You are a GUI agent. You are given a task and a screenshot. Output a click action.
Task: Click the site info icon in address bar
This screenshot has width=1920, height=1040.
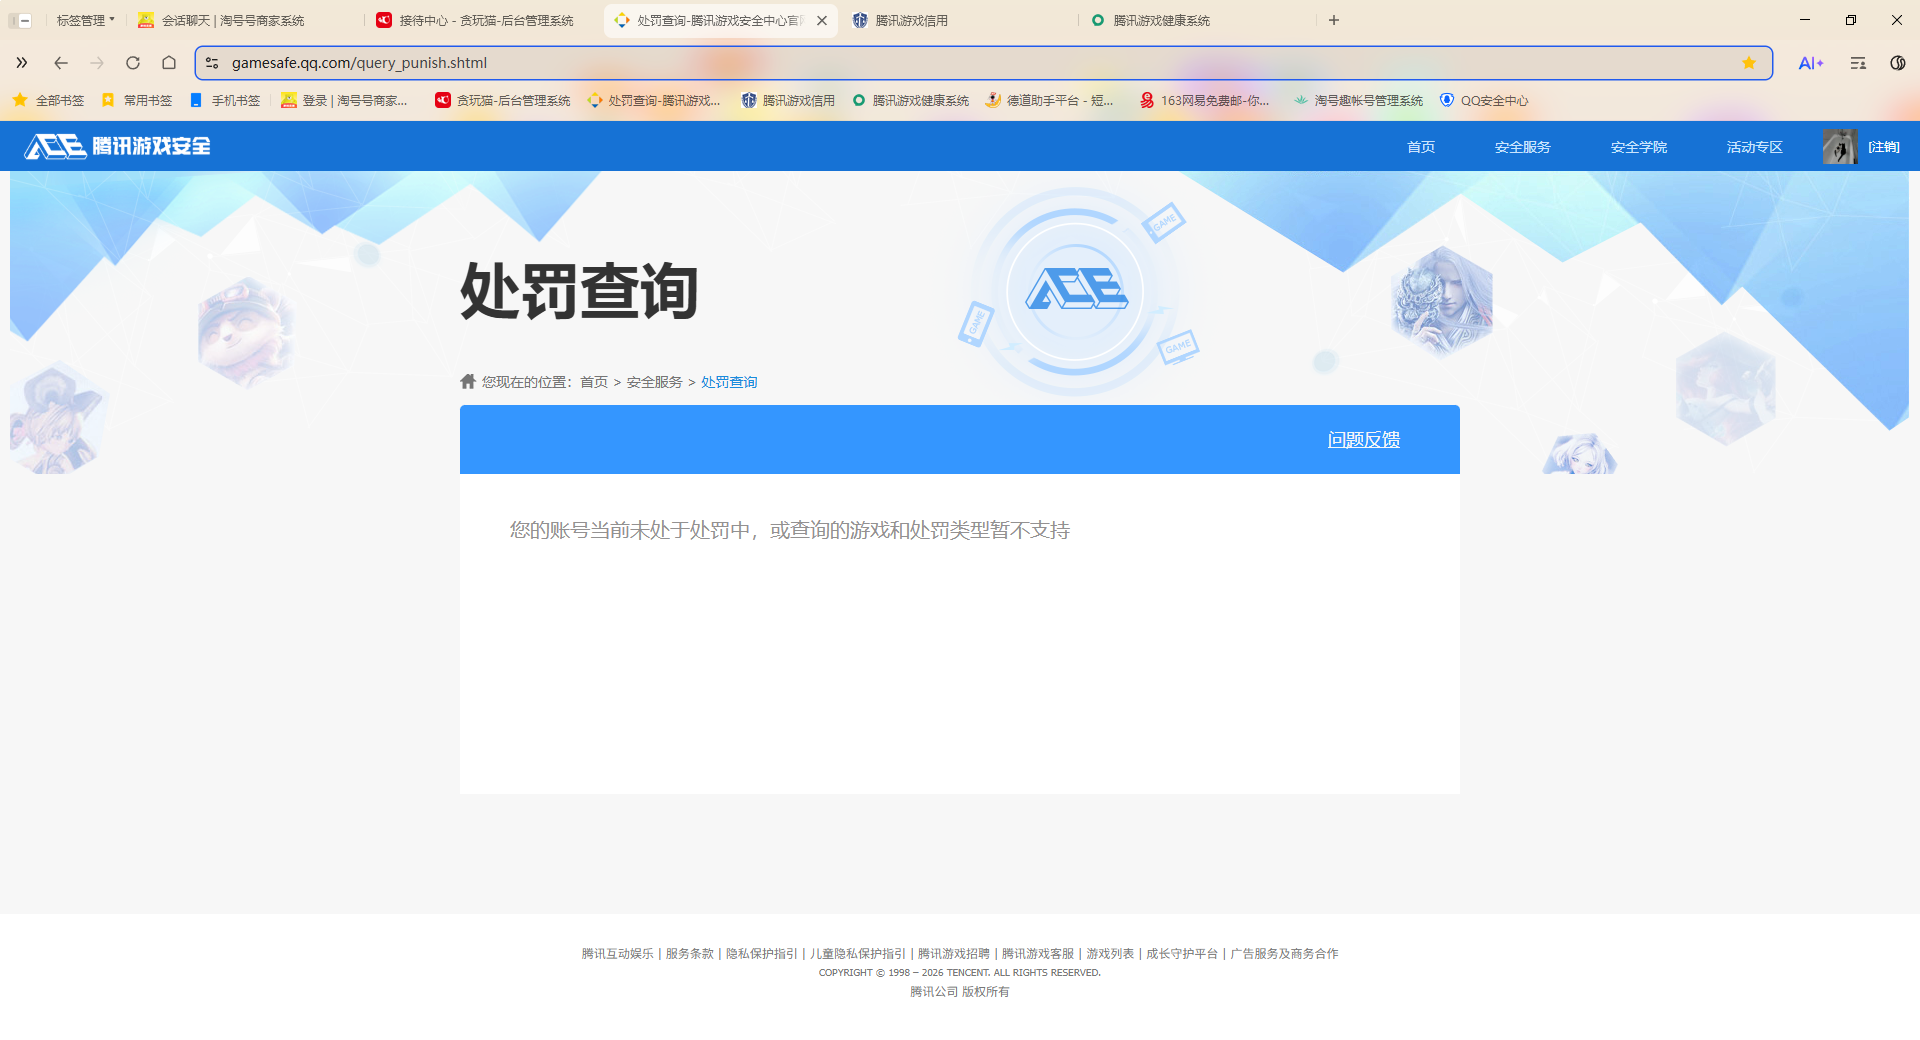pyautogui.click(x=212, y=62)
